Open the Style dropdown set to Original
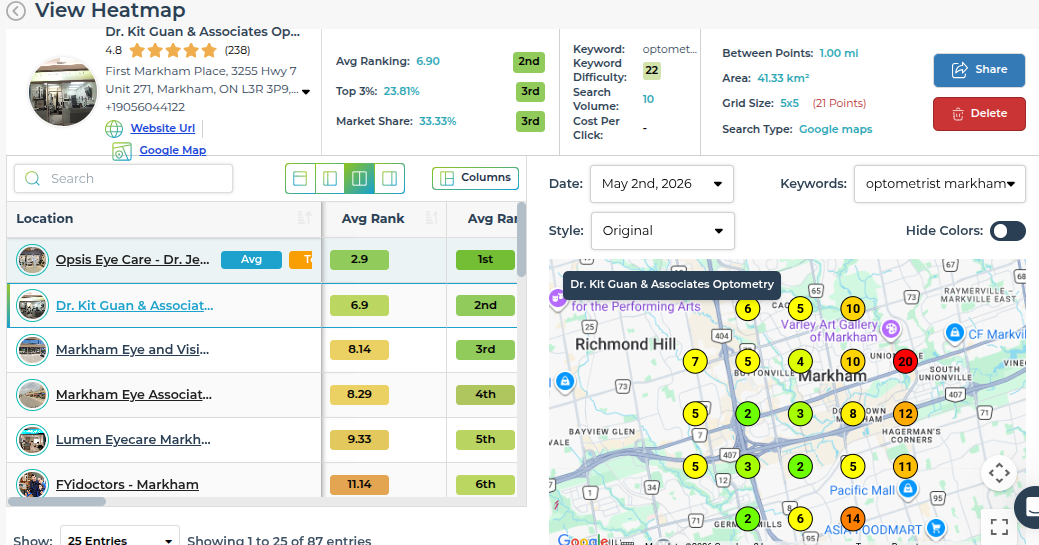The width and height of the screenshot is (1039, 545). click(662, 231)
